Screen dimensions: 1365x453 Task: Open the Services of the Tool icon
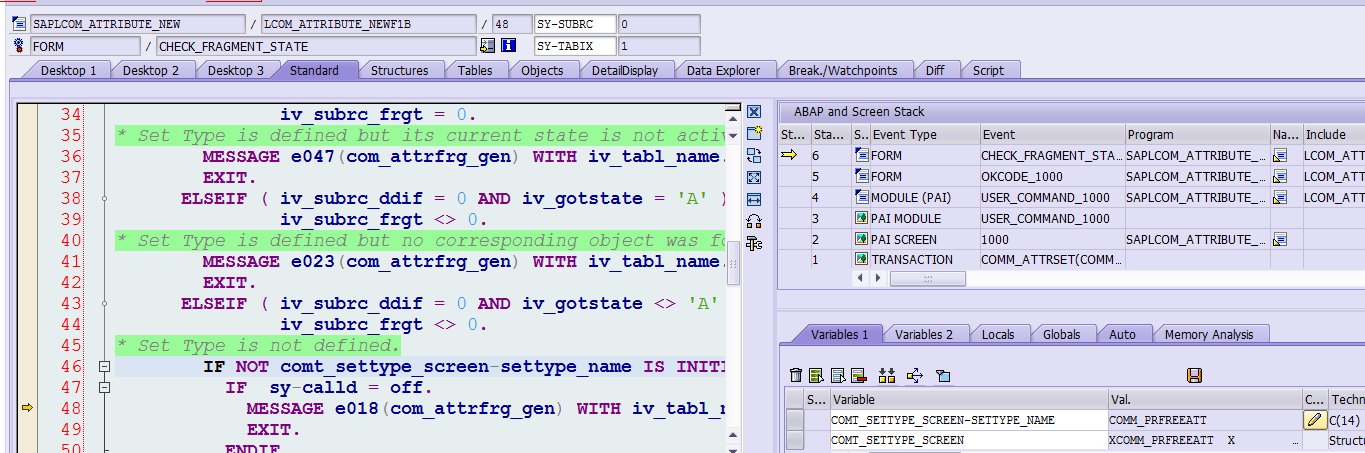[x=754, y=221]
